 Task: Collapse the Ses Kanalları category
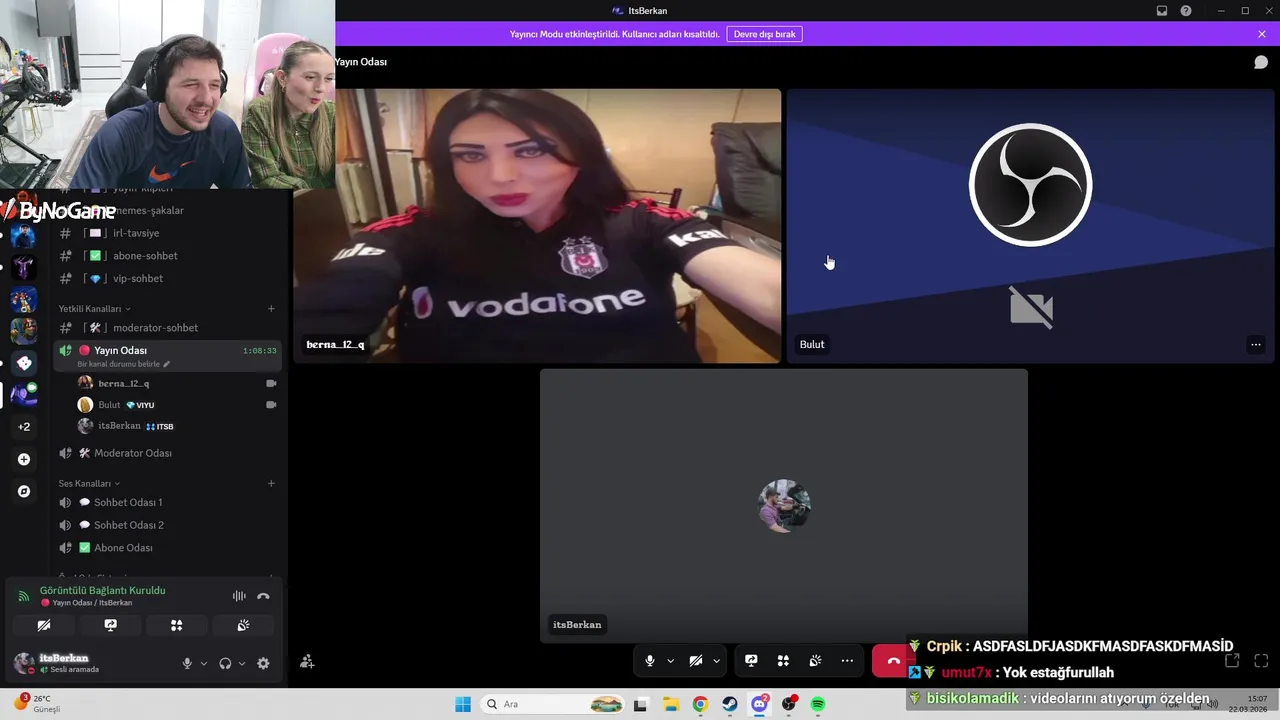pyautogui.click(x=89, y=484)
